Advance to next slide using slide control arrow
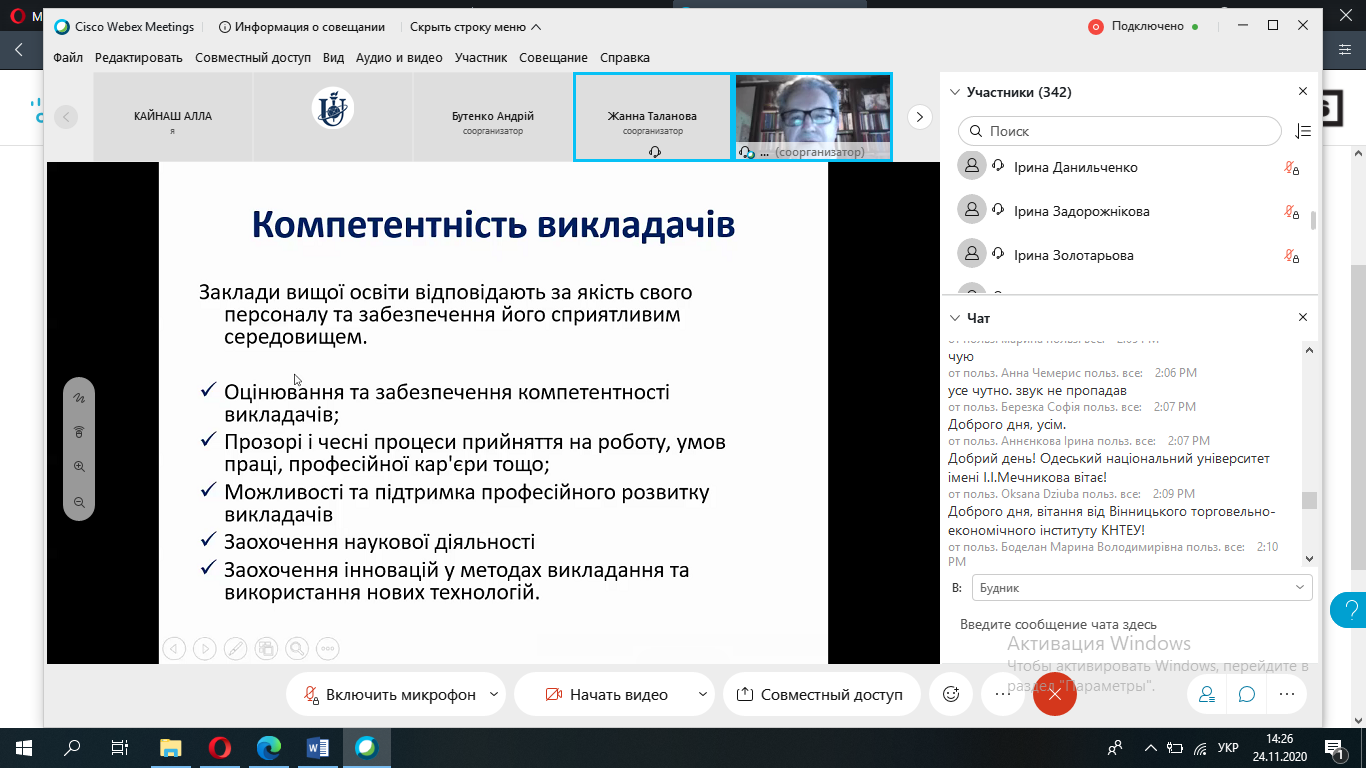The height and width of the screenshot is (768, 1366). pos(204,649)
